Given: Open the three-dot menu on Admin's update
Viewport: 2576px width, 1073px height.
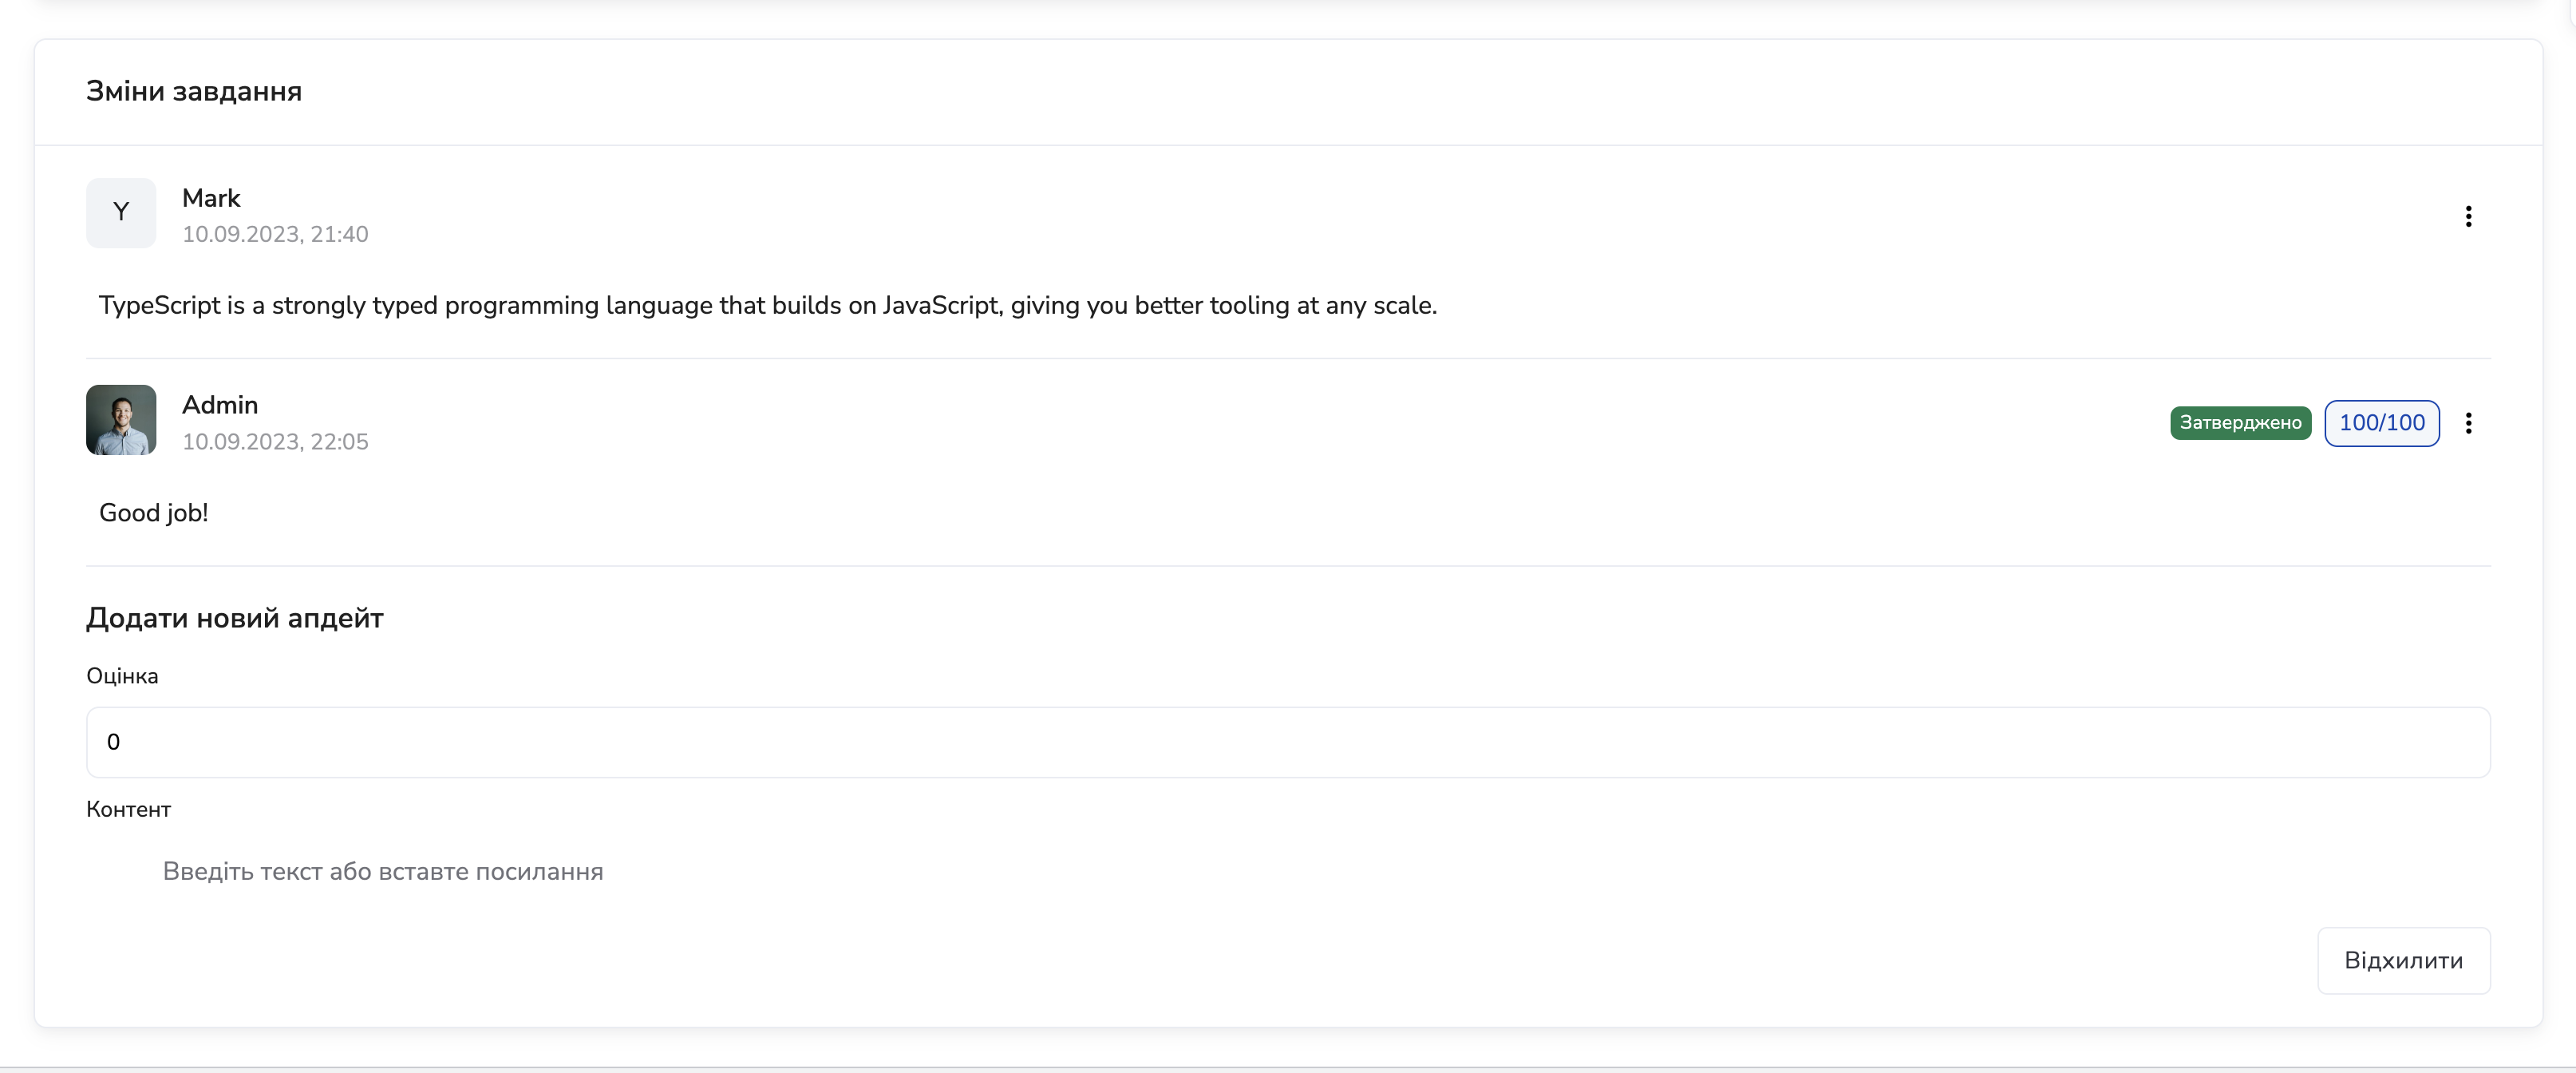Looking at the screenshot, I should pos(2468,423).
